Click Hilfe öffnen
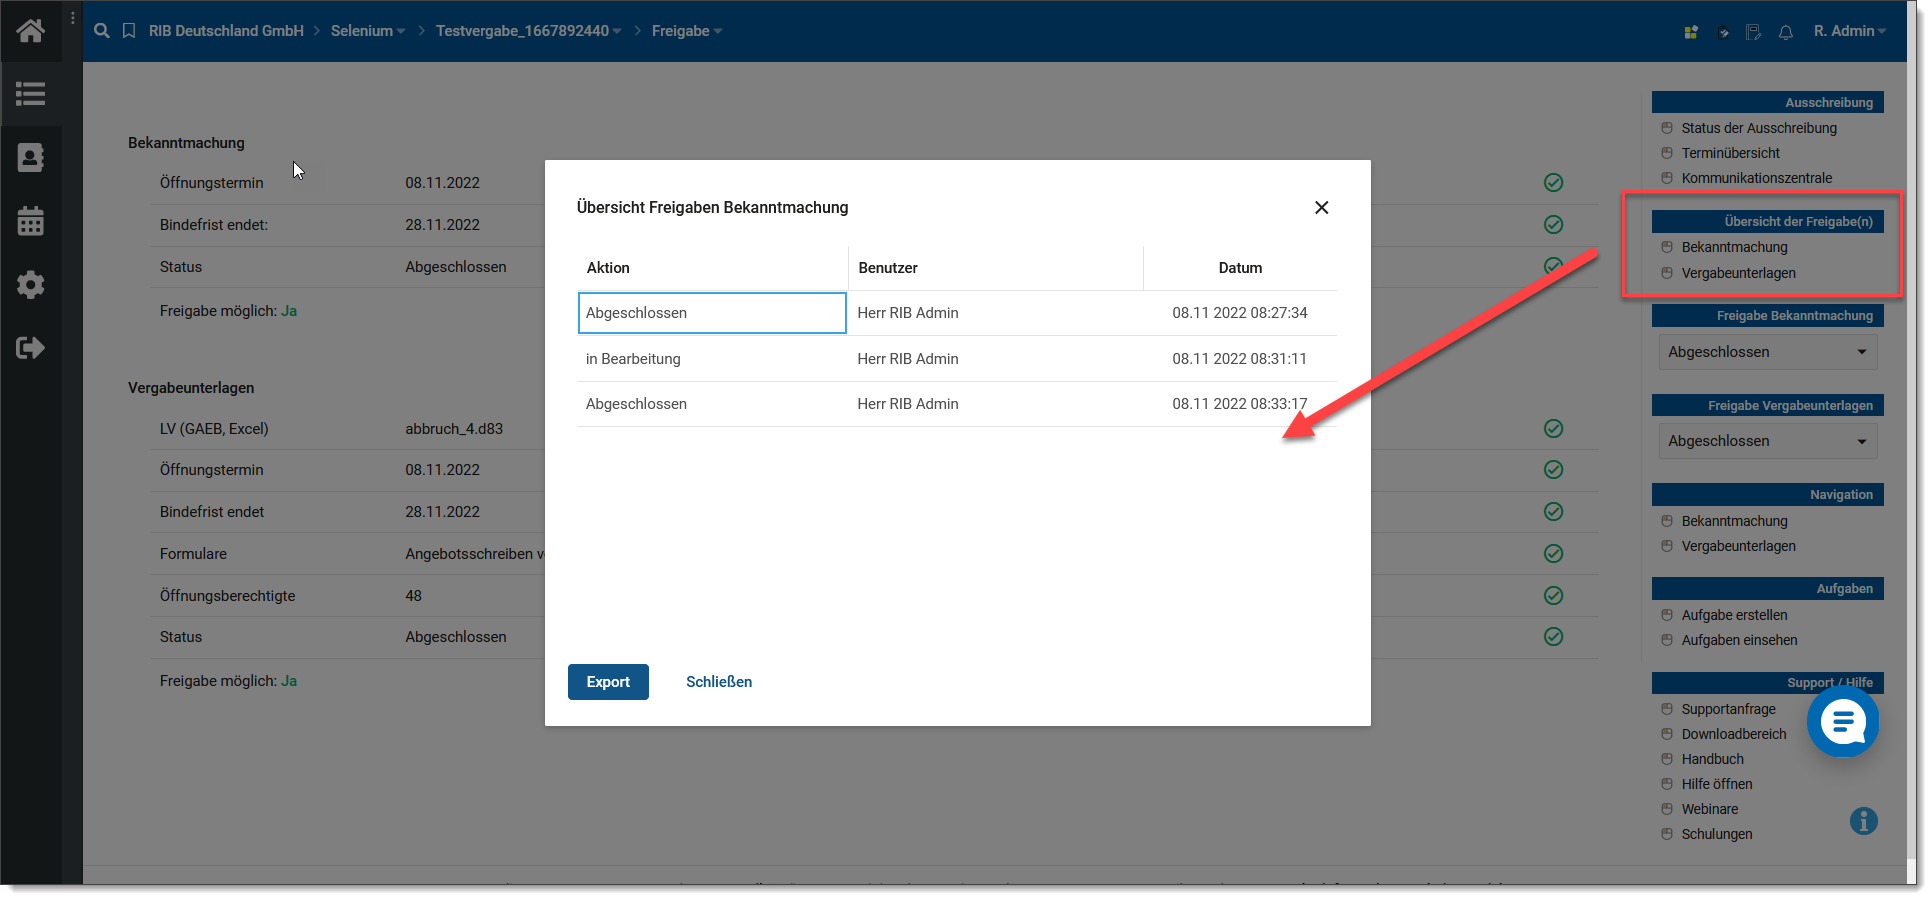The image size is (1932, 900). click(x=1717, y=784)
